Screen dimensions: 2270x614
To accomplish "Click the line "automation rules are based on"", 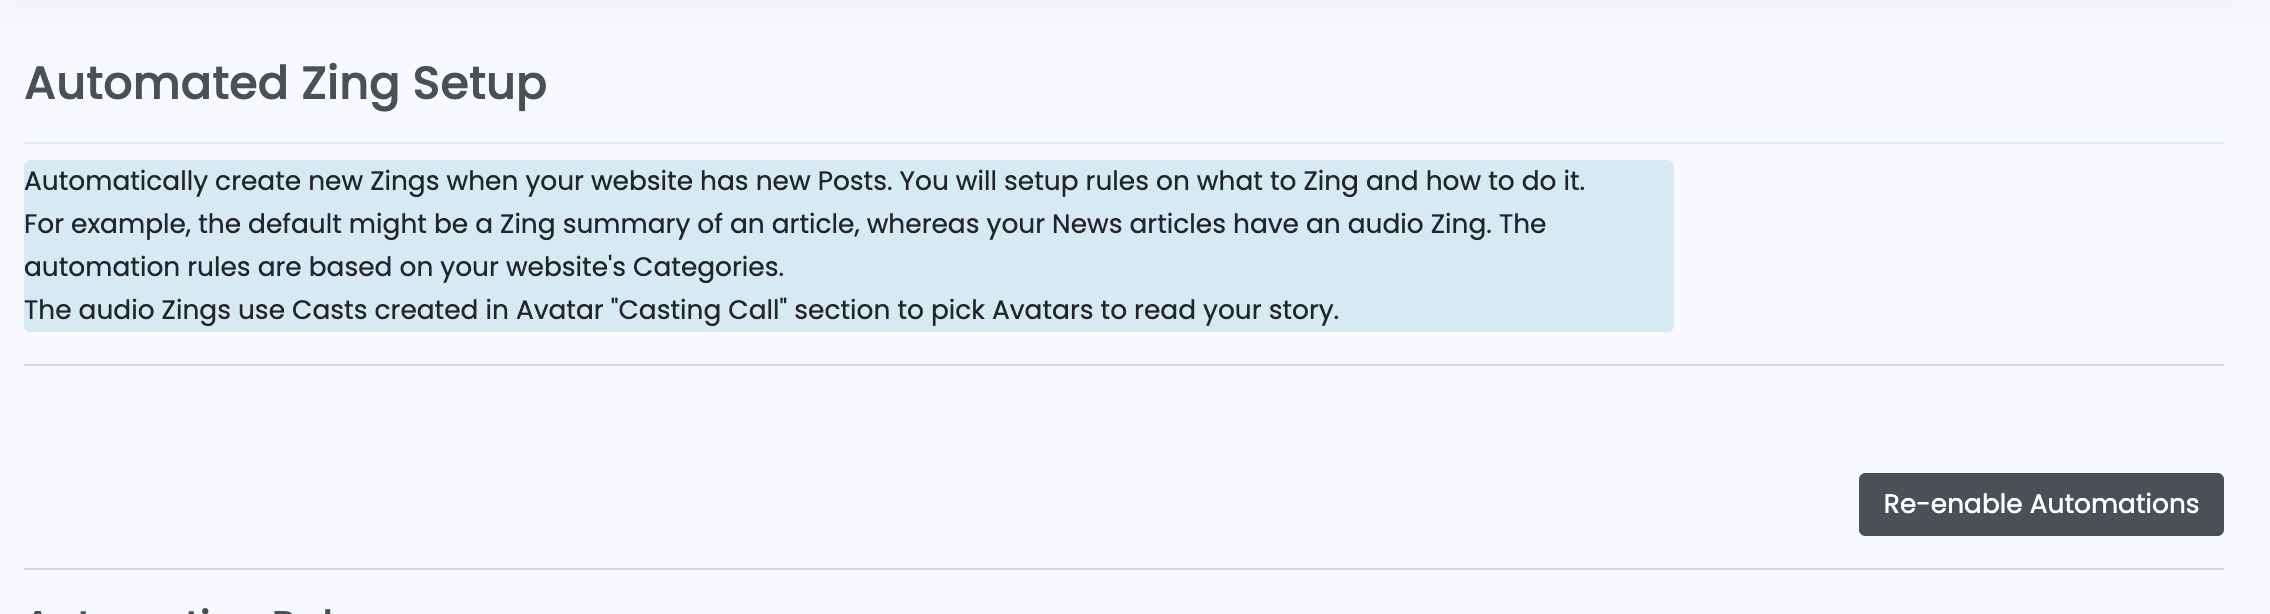I will coord(404,267).
